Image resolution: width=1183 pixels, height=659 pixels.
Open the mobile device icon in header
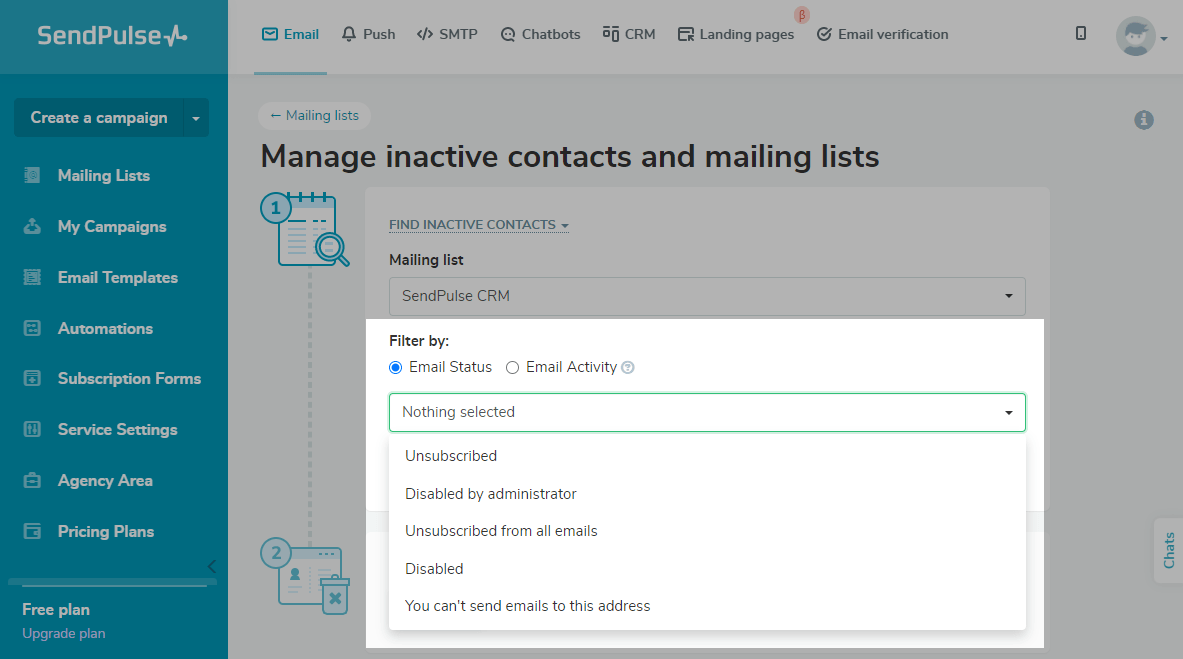tap(1081, 34)
